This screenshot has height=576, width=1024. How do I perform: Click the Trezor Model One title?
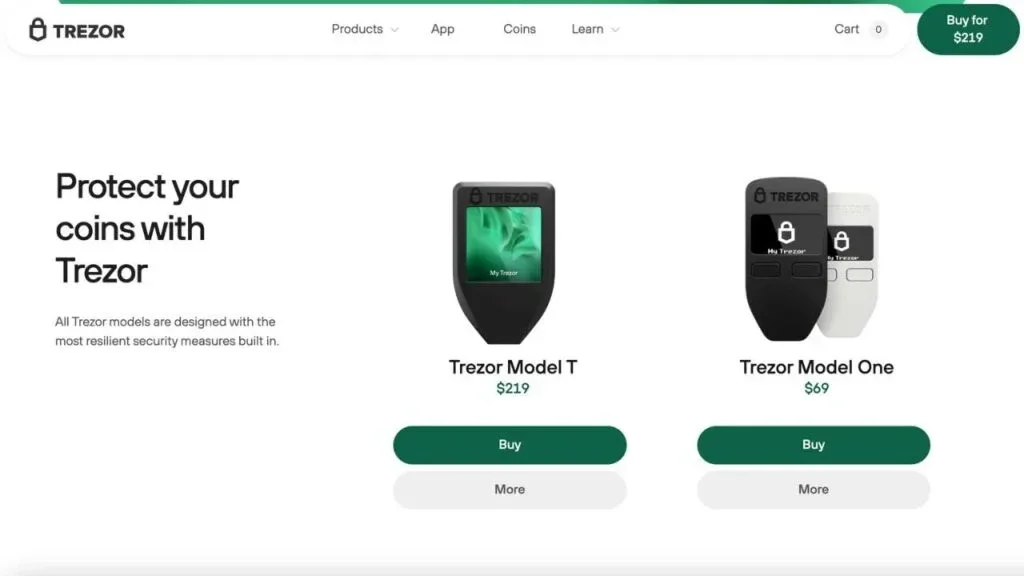coord(816,367)
